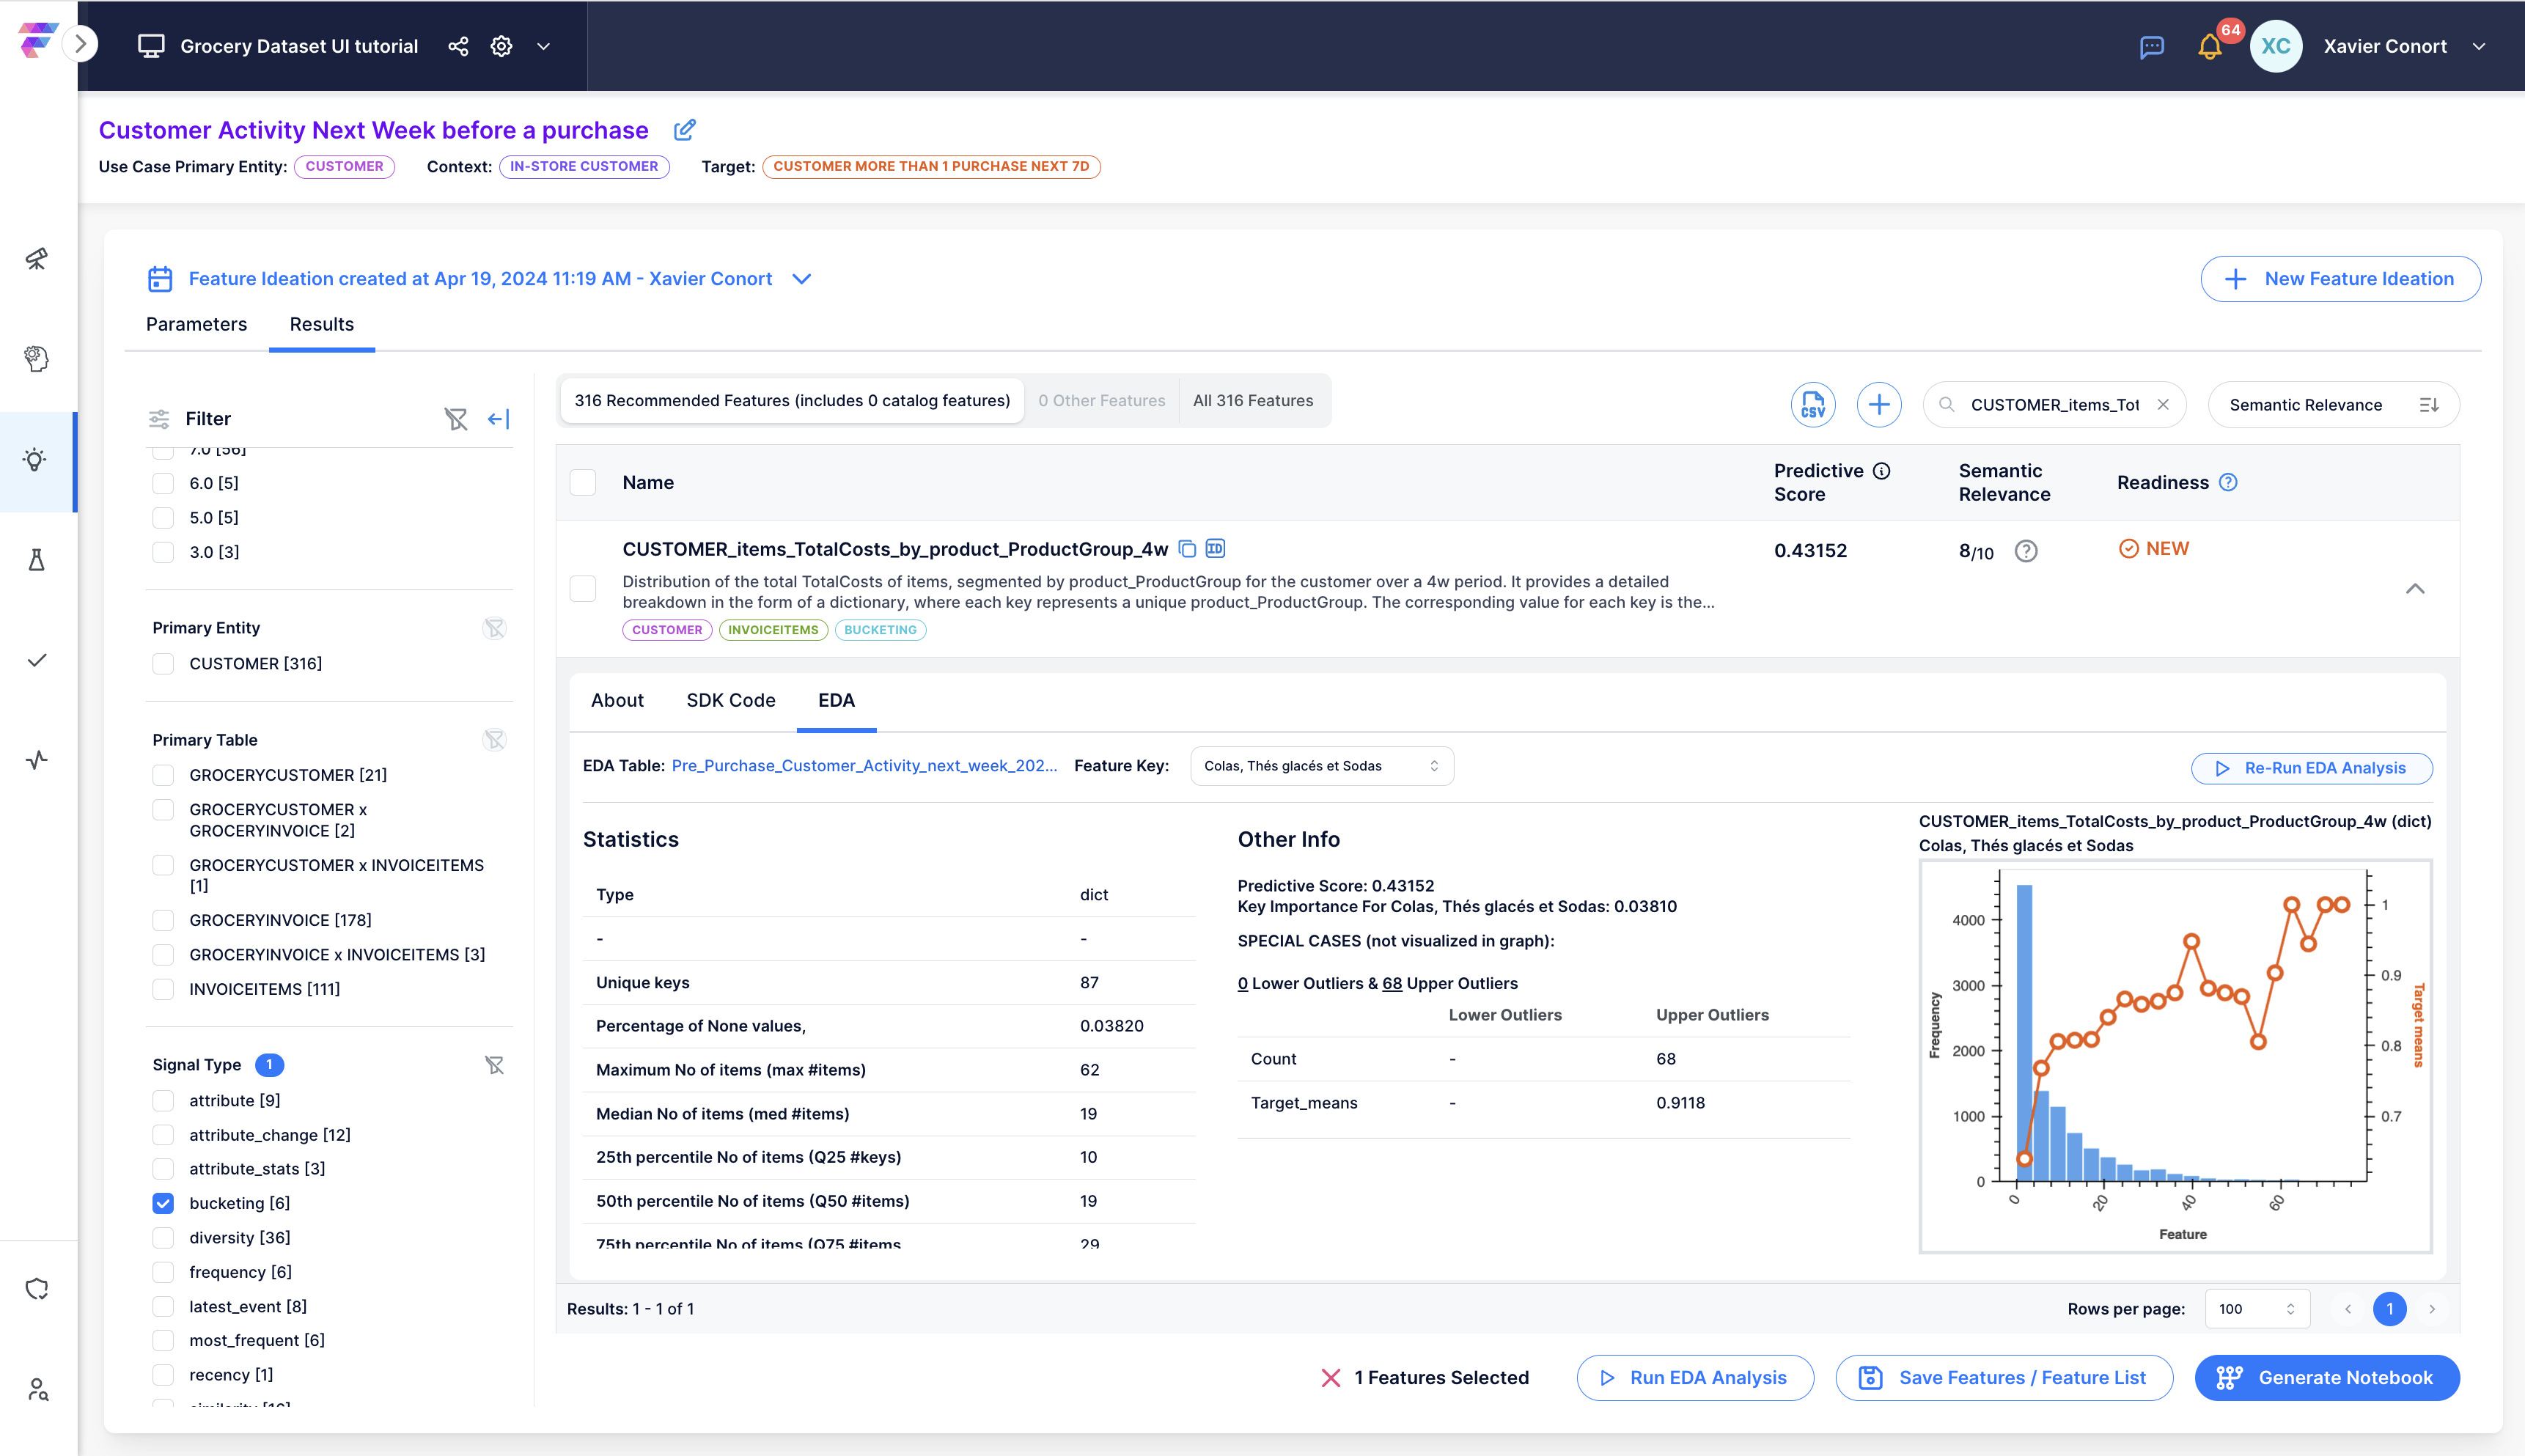
Task: Check the CUSTOMER_items_TotalCosts feature row box
Action: pyautogui.click(x=583, y=588)
